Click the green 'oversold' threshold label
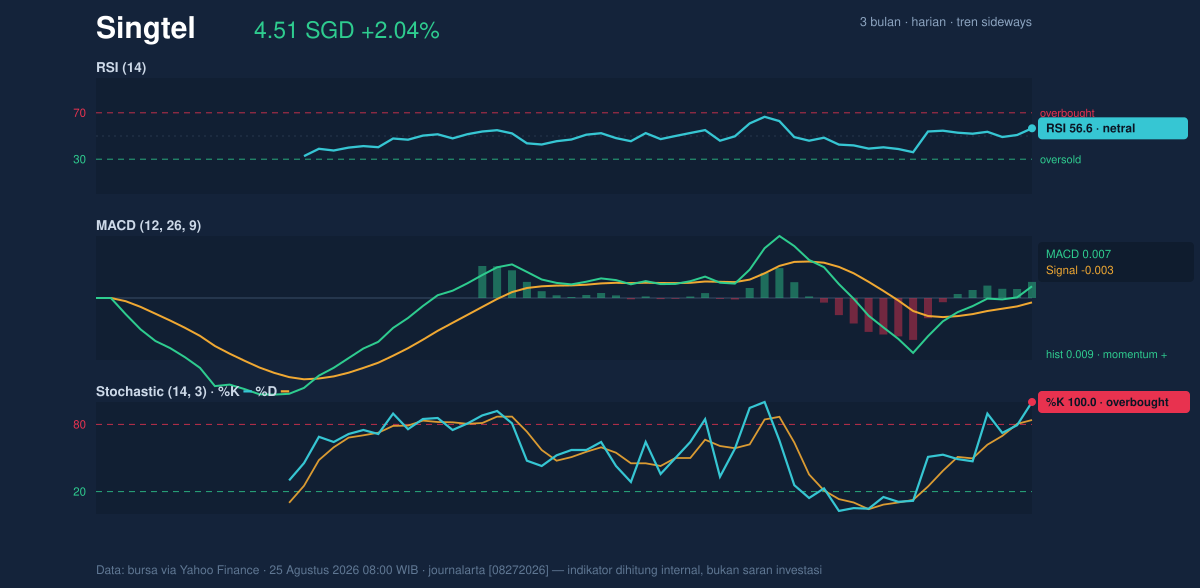This screenshot has height=588, width=1200. [x=1060, y=159]
